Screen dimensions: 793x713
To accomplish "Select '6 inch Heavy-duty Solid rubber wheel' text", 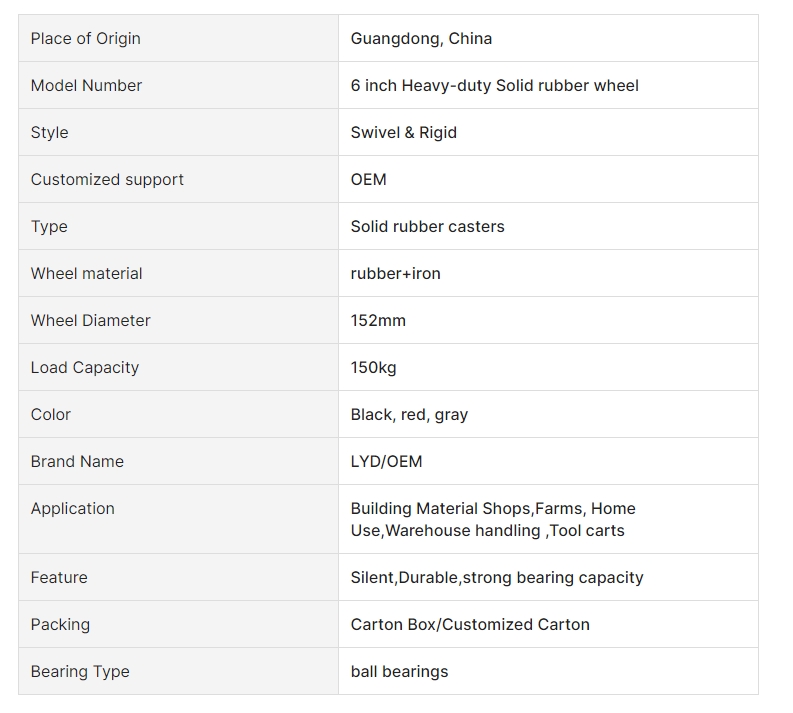I will tap(494, 85).
